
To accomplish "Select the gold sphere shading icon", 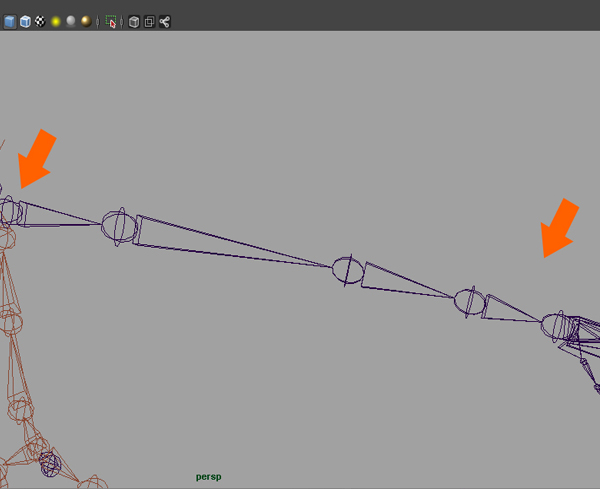I will pos(86,21).
